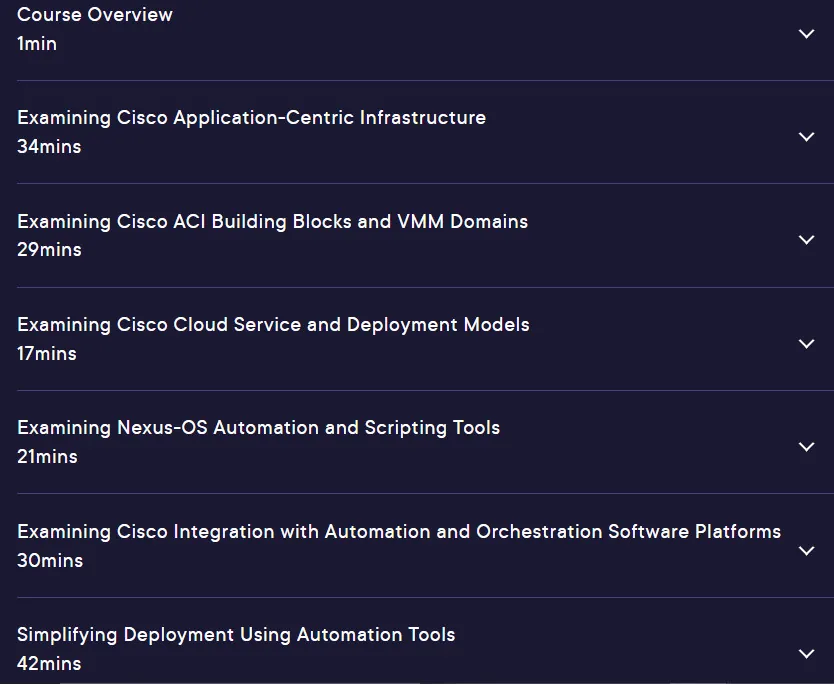Click the 1min duration label
Screen dimensions: 834x684
(x=37, y=44)
